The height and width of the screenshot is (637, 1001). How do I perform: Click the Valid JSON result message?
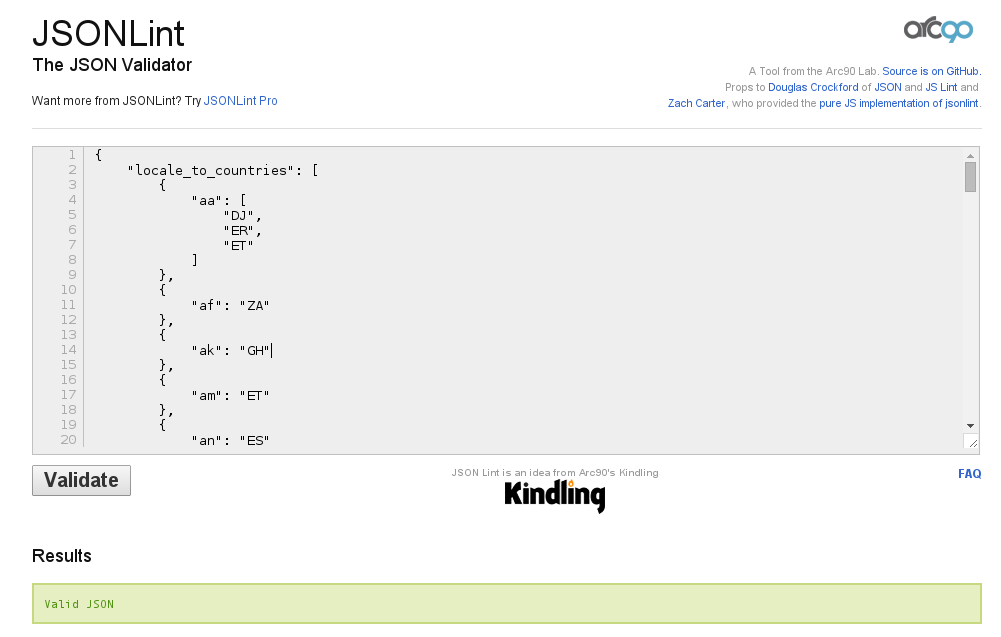tap(79, 604)
